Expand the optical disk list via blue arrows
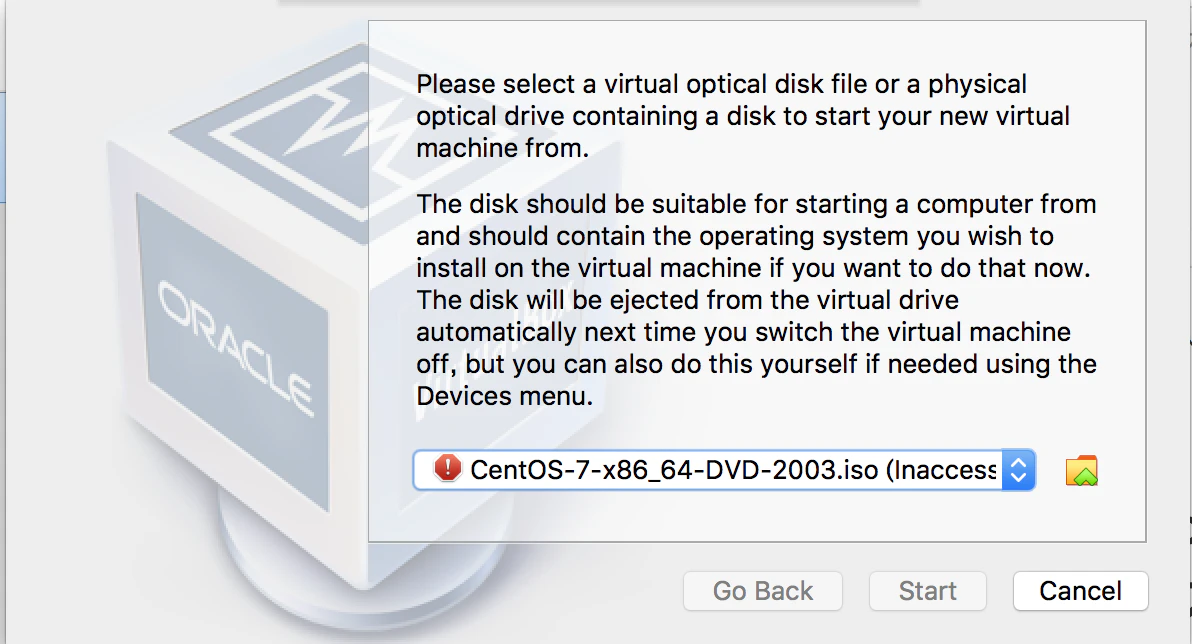Screen dimensions: 1192x644 point(1018,469)
